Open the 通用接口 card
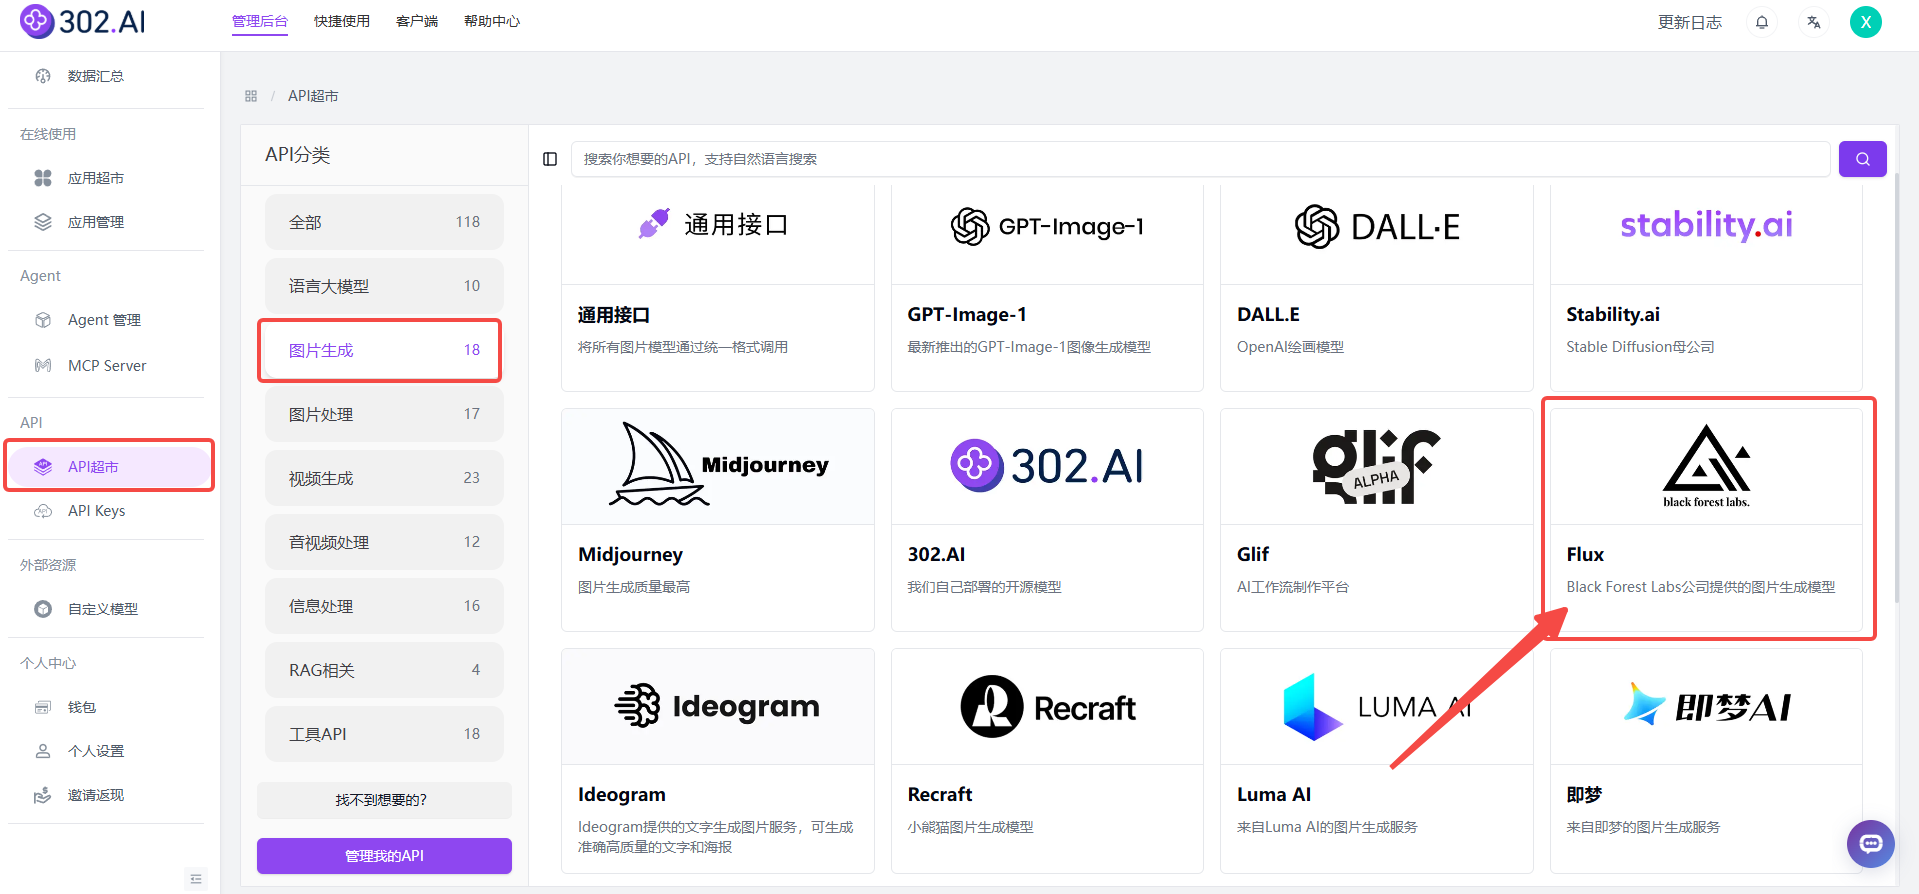Viewport: 1919px width, 894px height. pyautogui.click(x=718, y=288)
